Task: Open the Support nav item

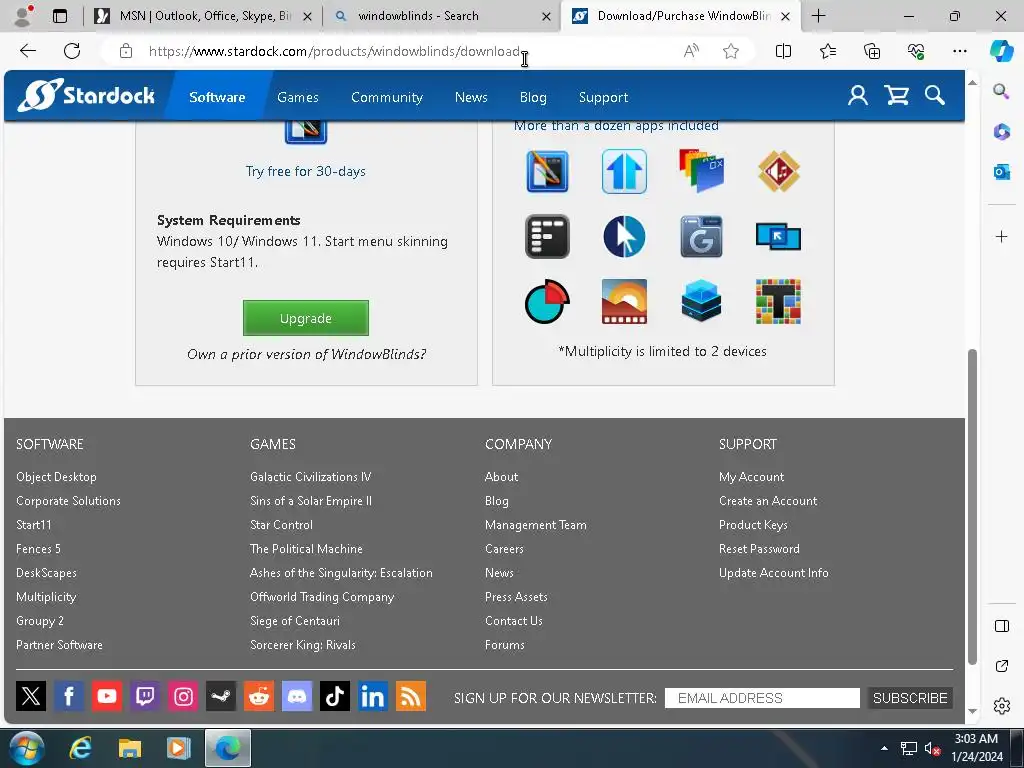Action: [x=603, y=97]
